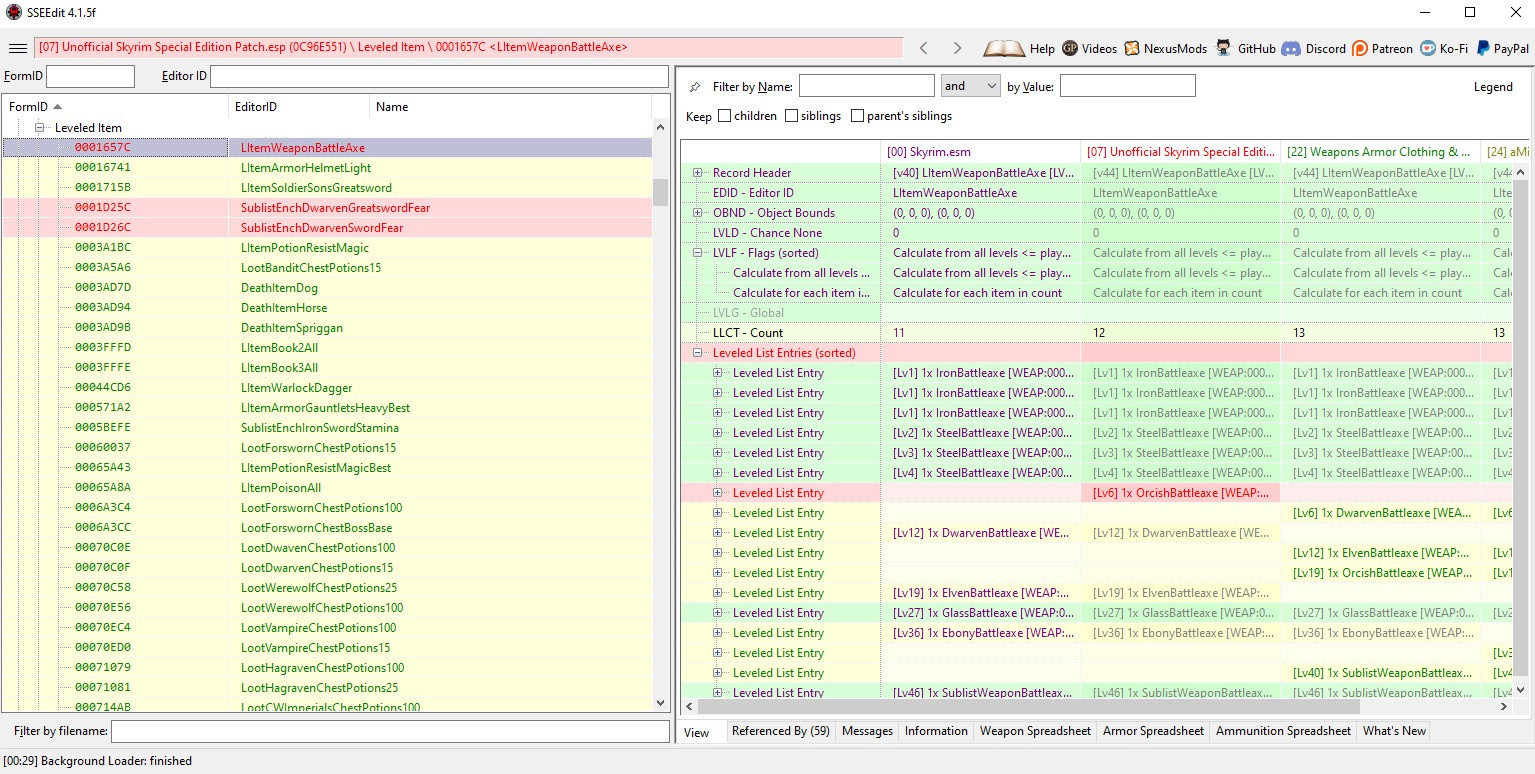This screenshot has height=774, width=1535.
Task: Focus the FormID input field
Action: tap(90, 76)
